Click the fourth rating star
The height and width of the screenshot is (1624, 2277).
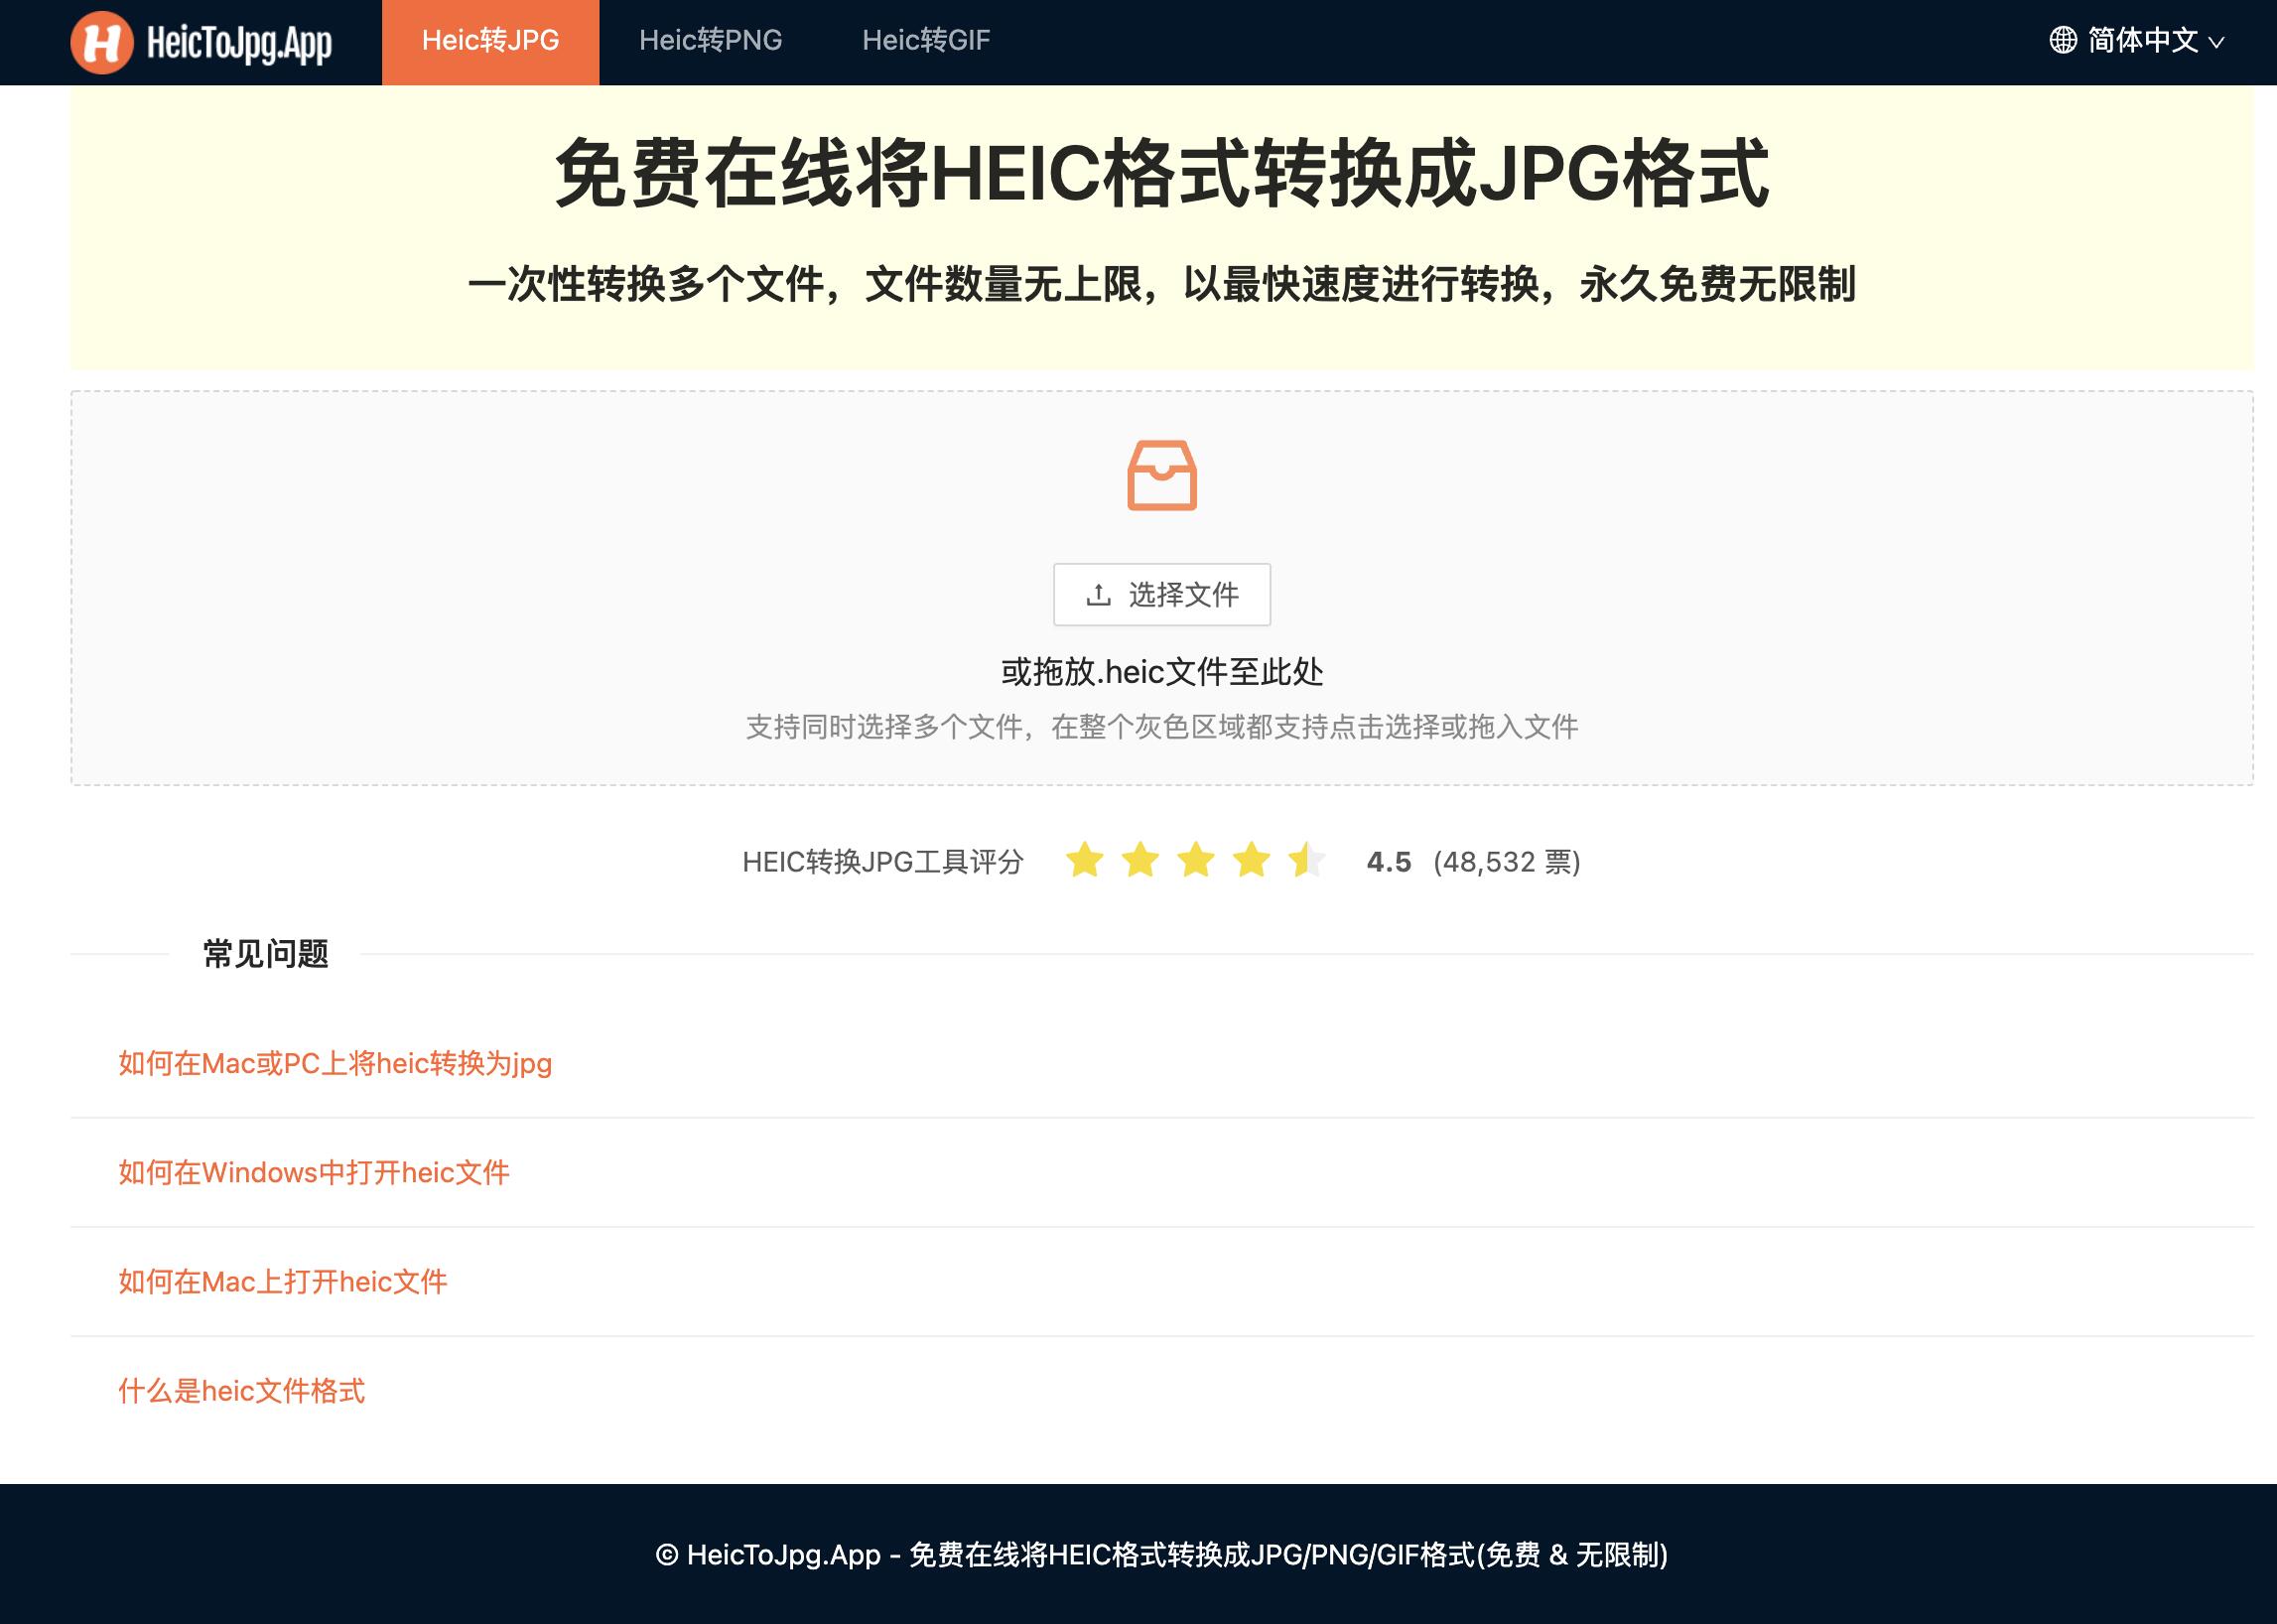[1251, 860]
